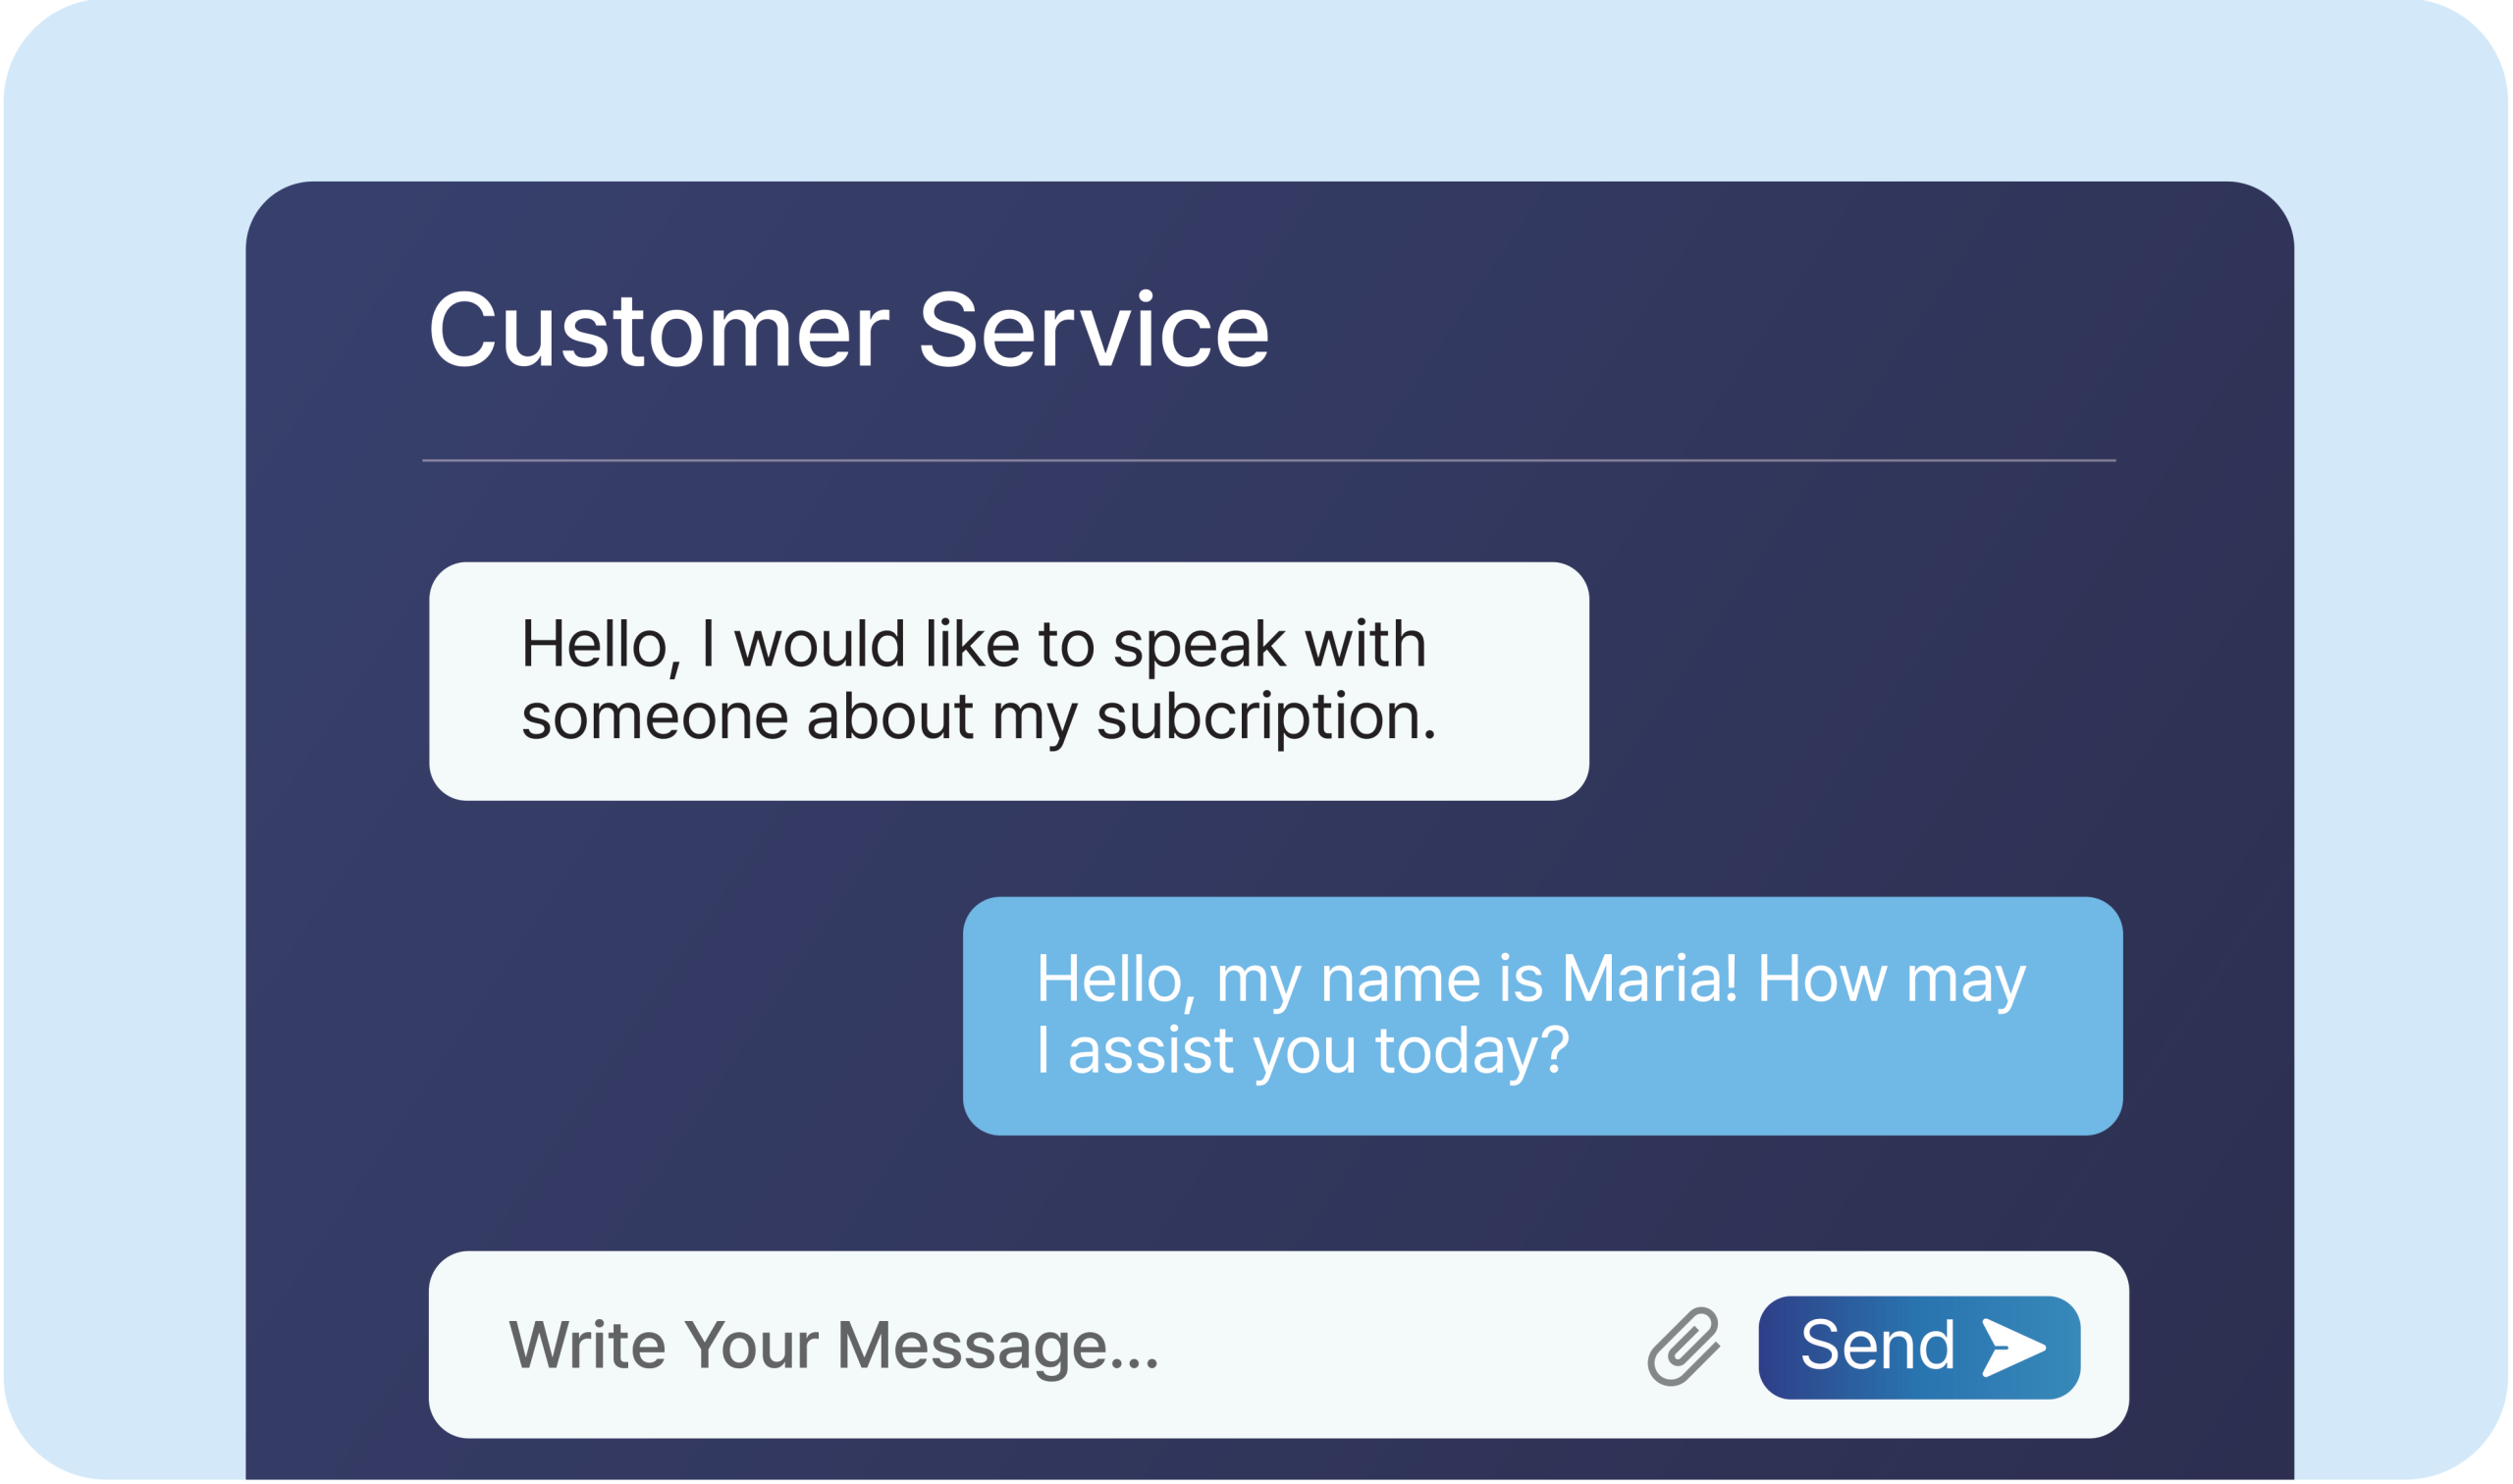This screenshot has height=1484, width=2513.
Task: Click the paper plane arrow icon
Action: (2016, 1348)
